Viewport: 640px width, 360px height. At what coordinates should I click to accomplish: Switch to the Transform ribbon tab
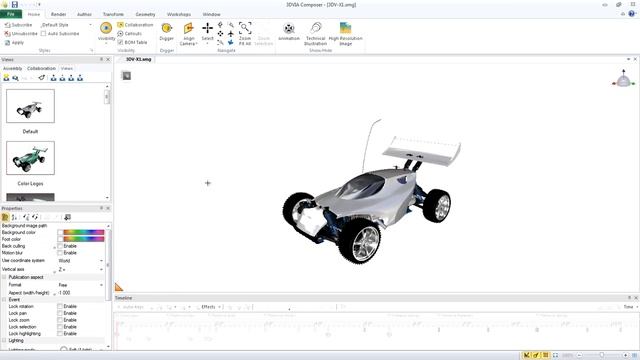[x=113, y=14]
